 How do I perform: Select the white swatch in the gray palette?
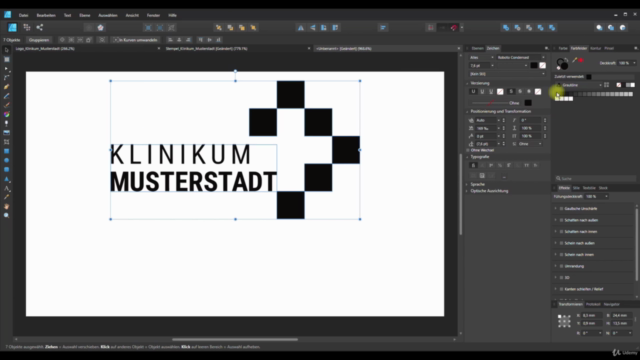coord(571,98)
